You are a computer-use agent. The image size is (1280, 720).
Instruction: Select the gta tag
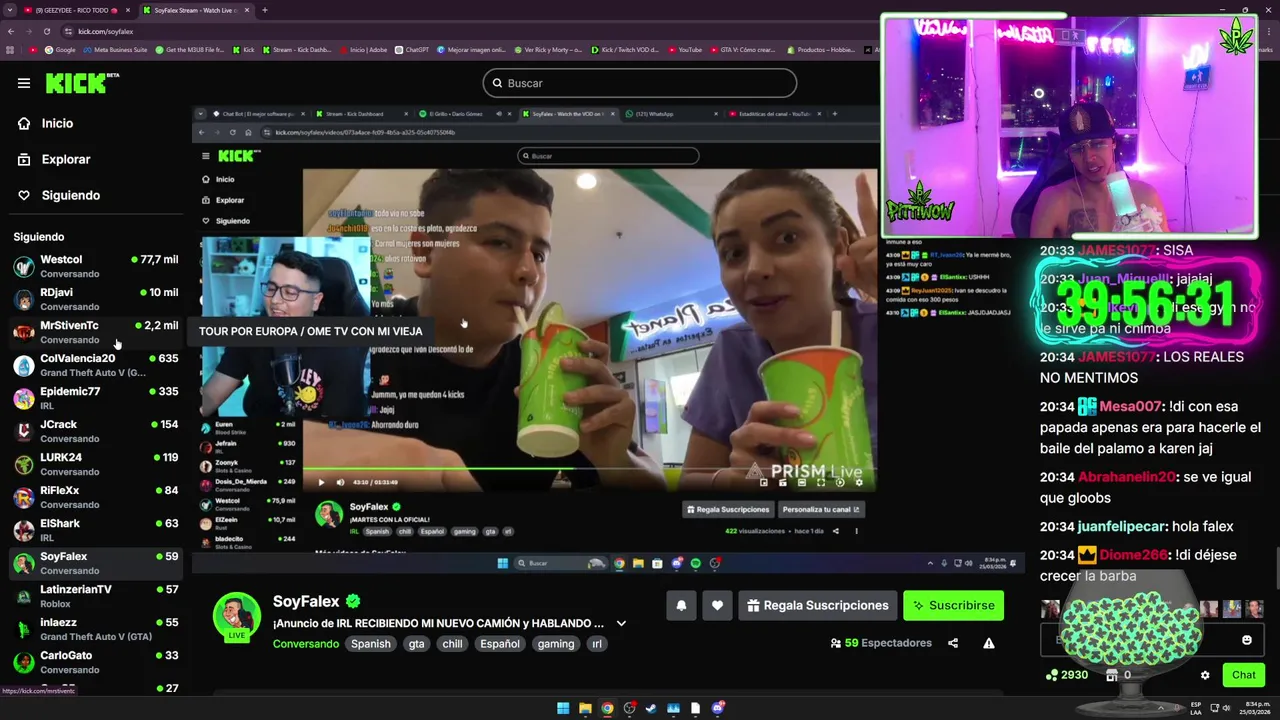[x=416, y=644]
